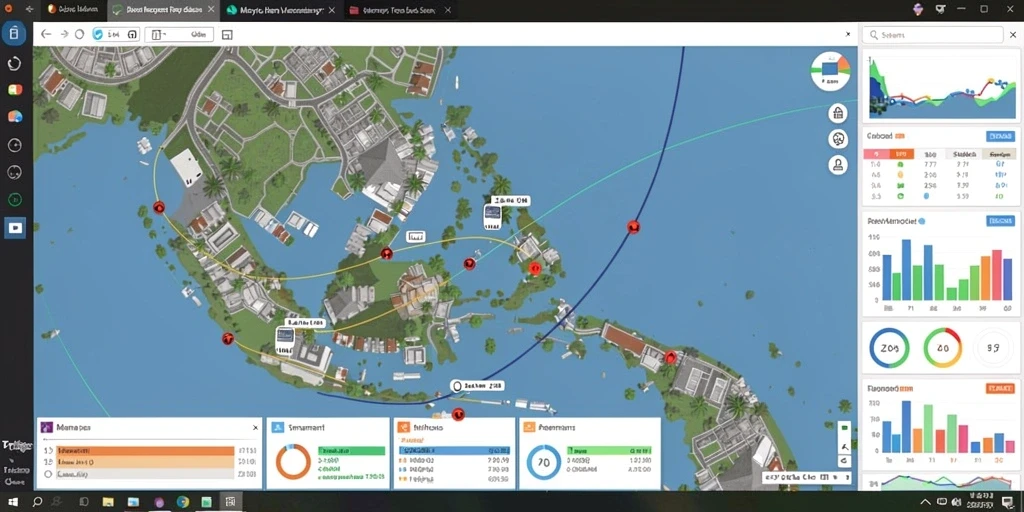Image resolution: width=1024 pixels, height=512 pixels.
Task: Click the map label box above the bottom marker
Action: [477, 386]
